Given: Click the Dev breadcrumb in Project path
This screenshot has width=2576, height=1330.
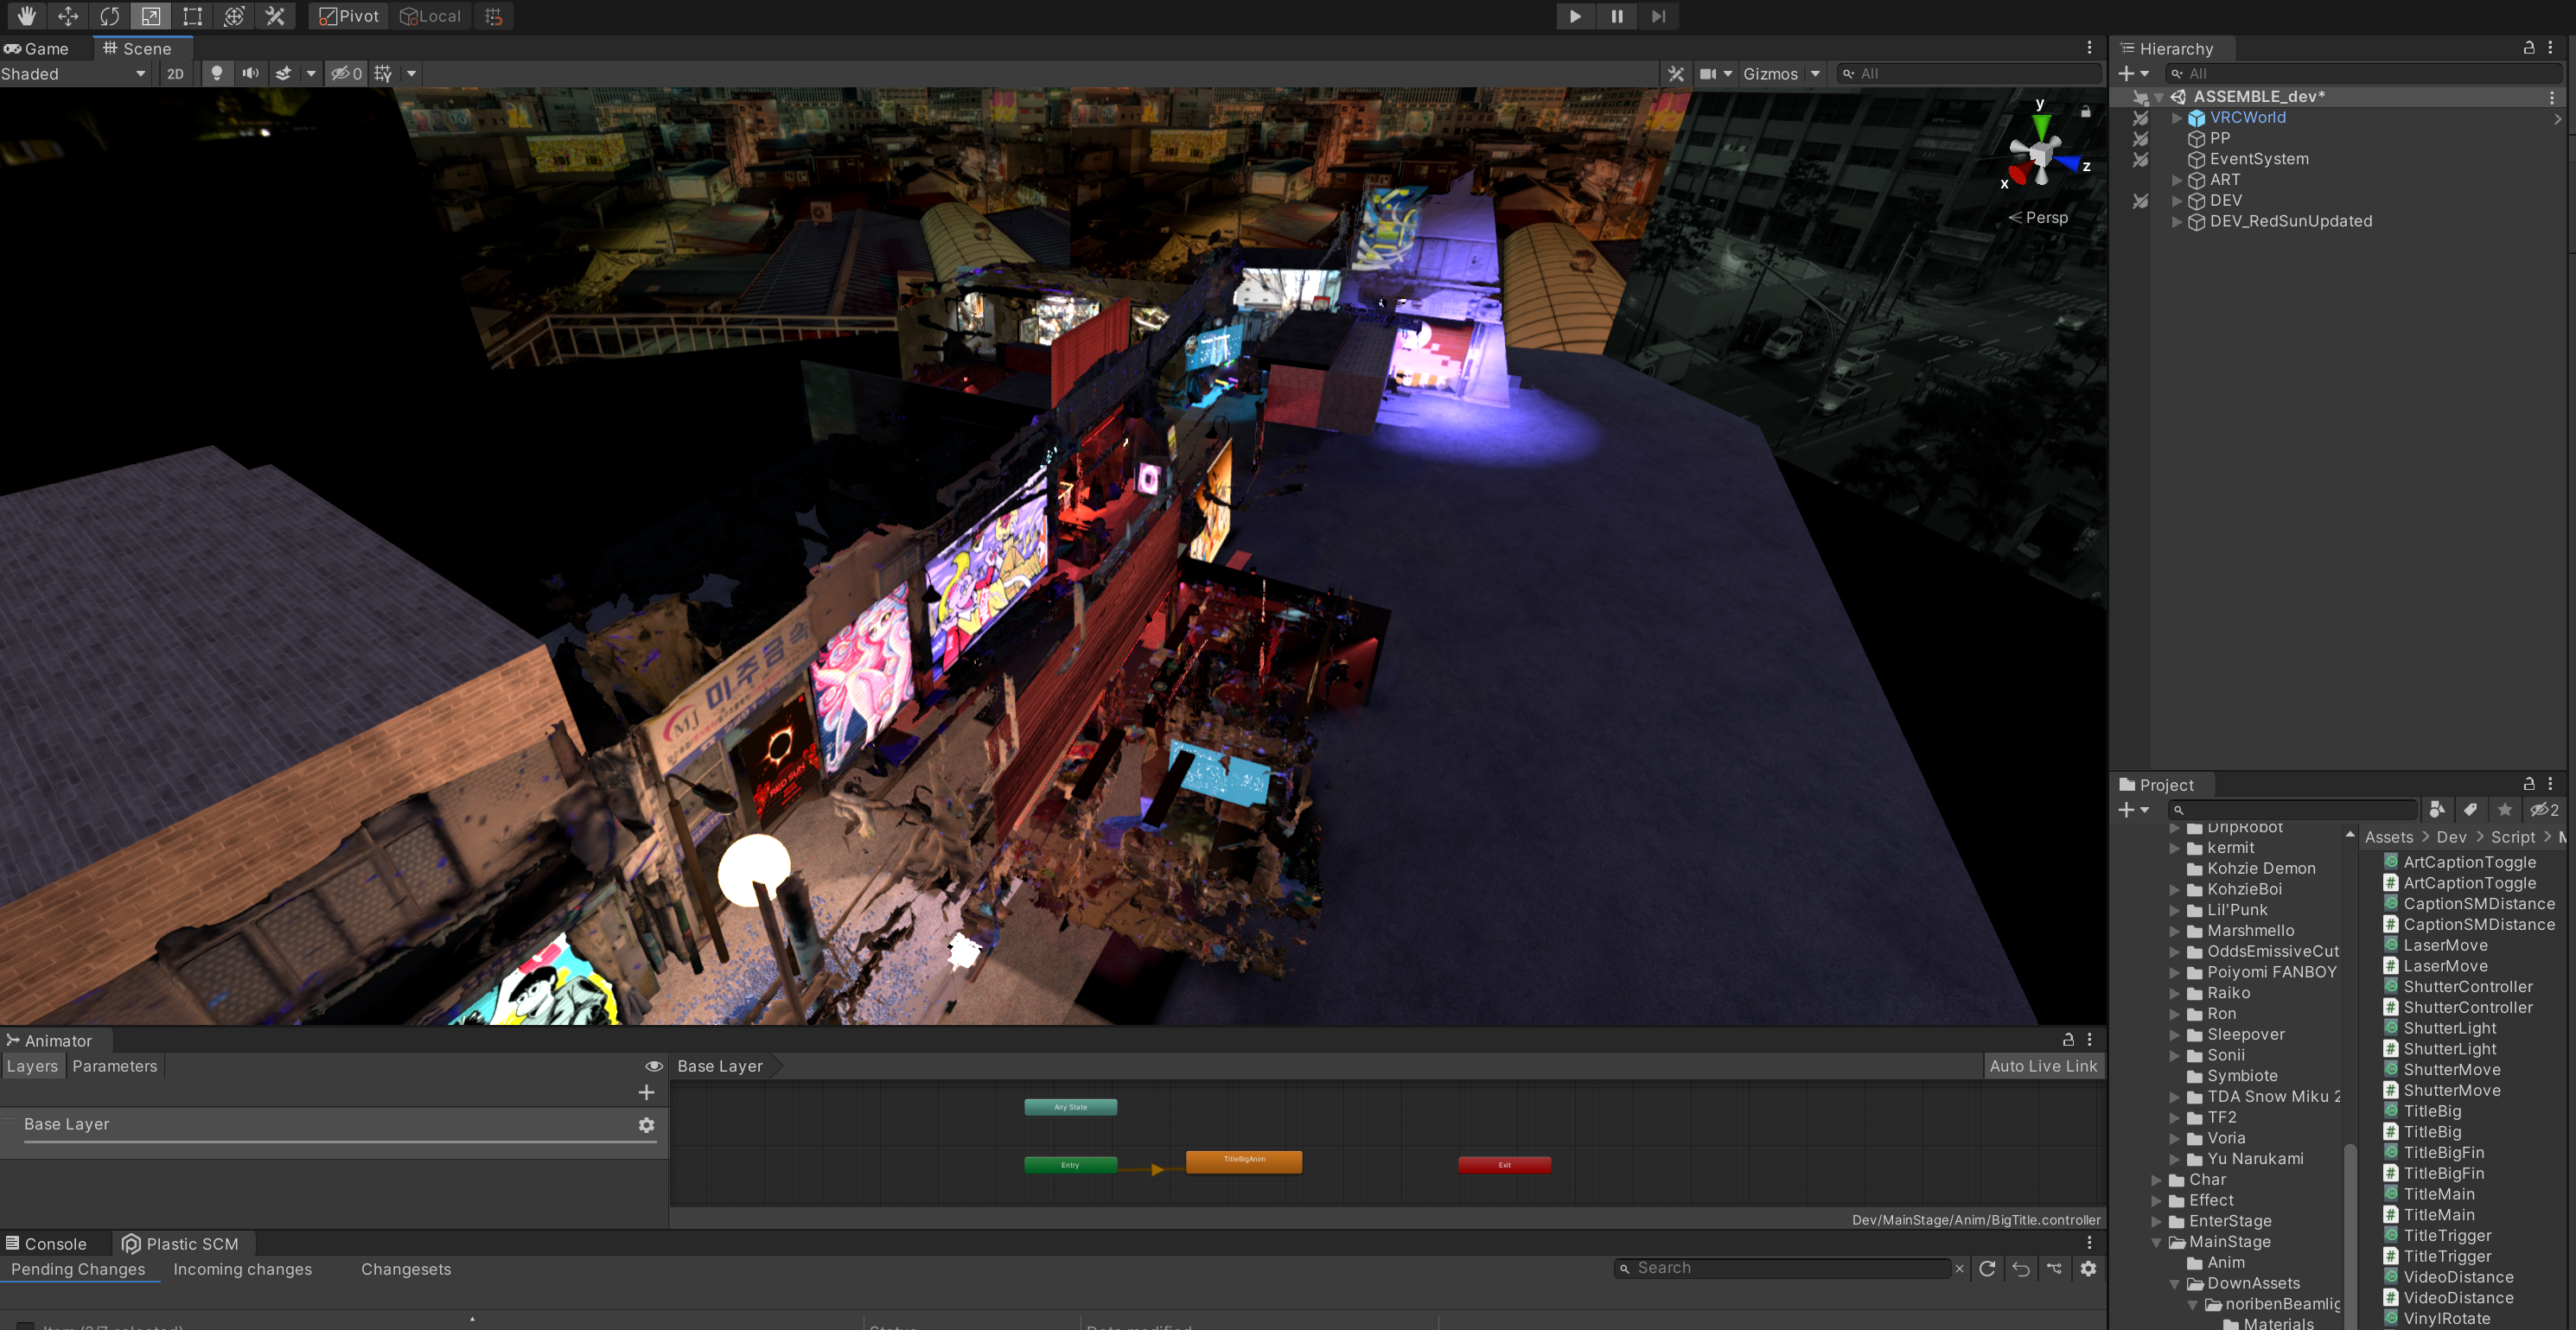Looking at the screenshot, I should [x=2451, y=837].
